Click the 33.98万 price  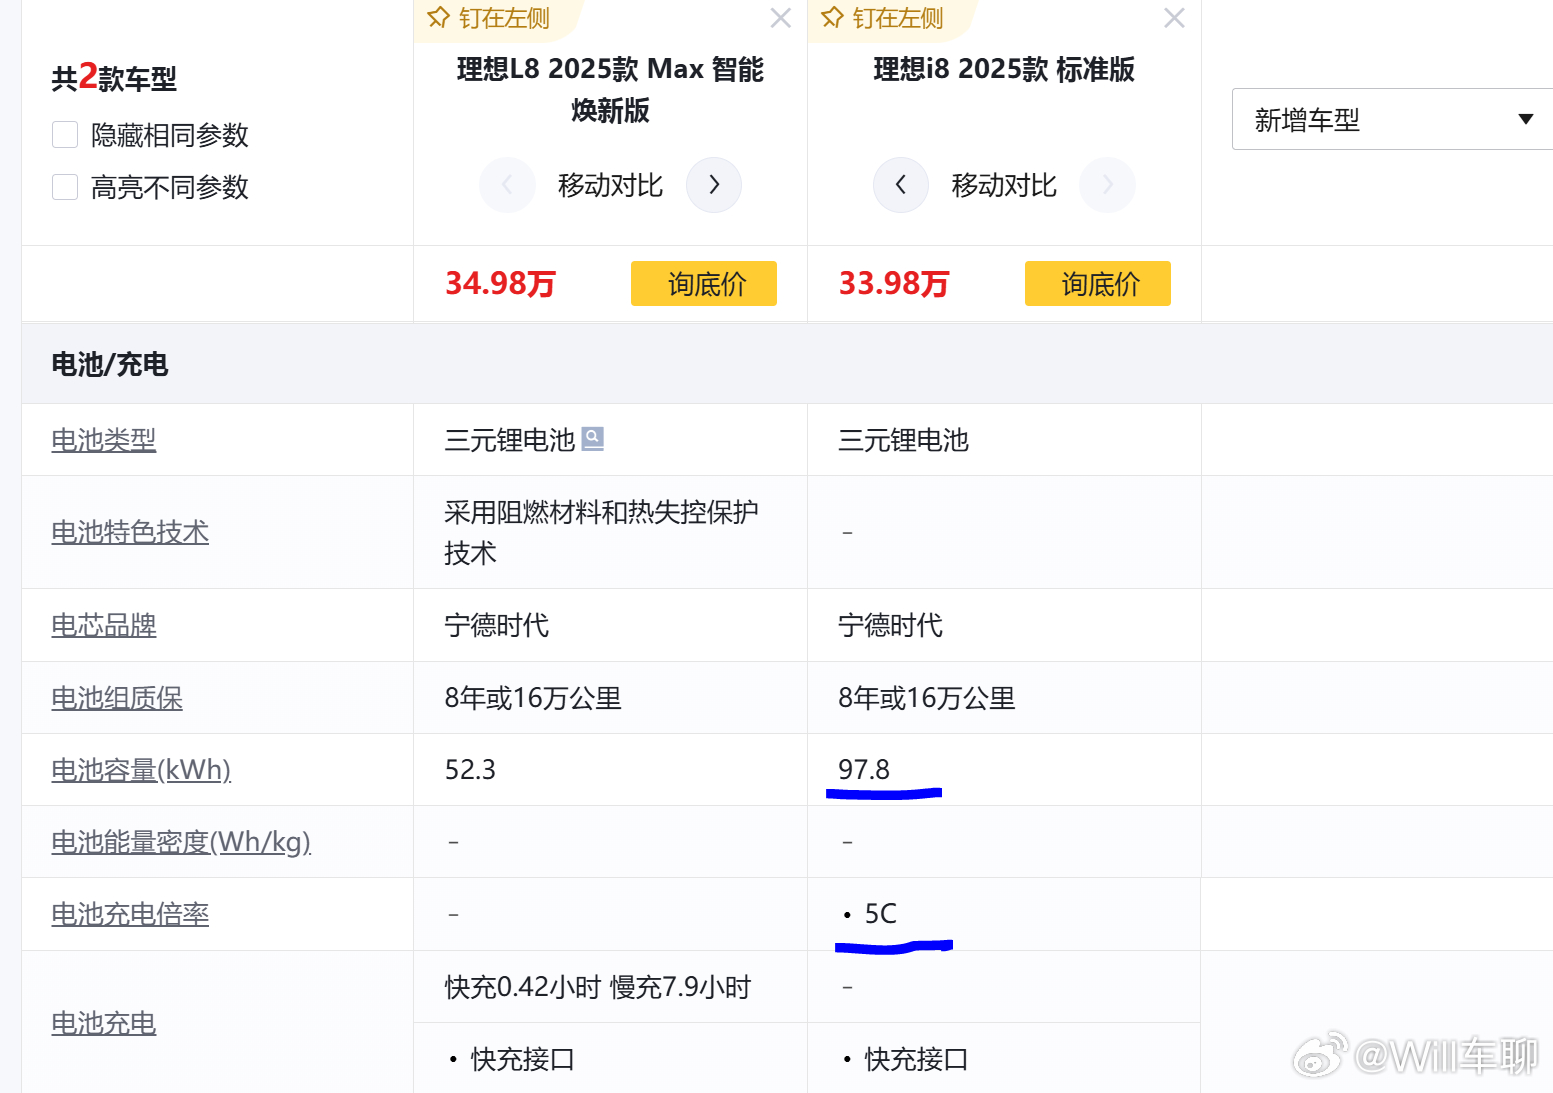pyautogui.click(x=894, y=284)
